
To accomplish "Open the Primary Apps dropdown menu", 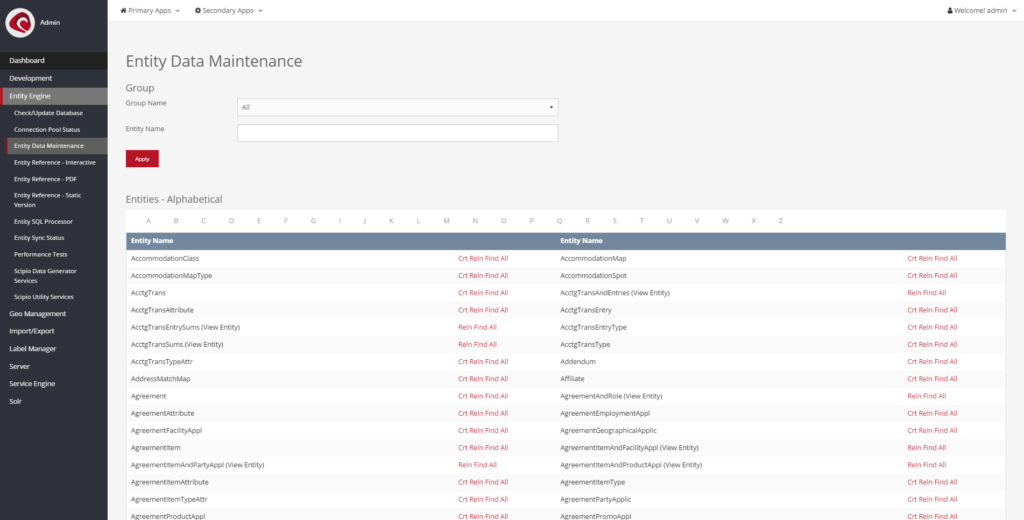I will click(150, 10).
